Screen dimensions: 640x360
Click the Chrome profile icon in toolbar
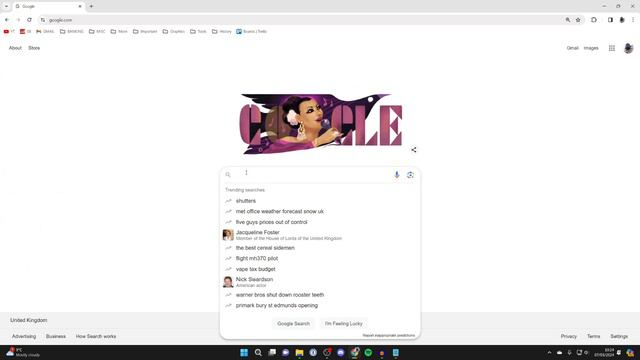coord(622,20)
